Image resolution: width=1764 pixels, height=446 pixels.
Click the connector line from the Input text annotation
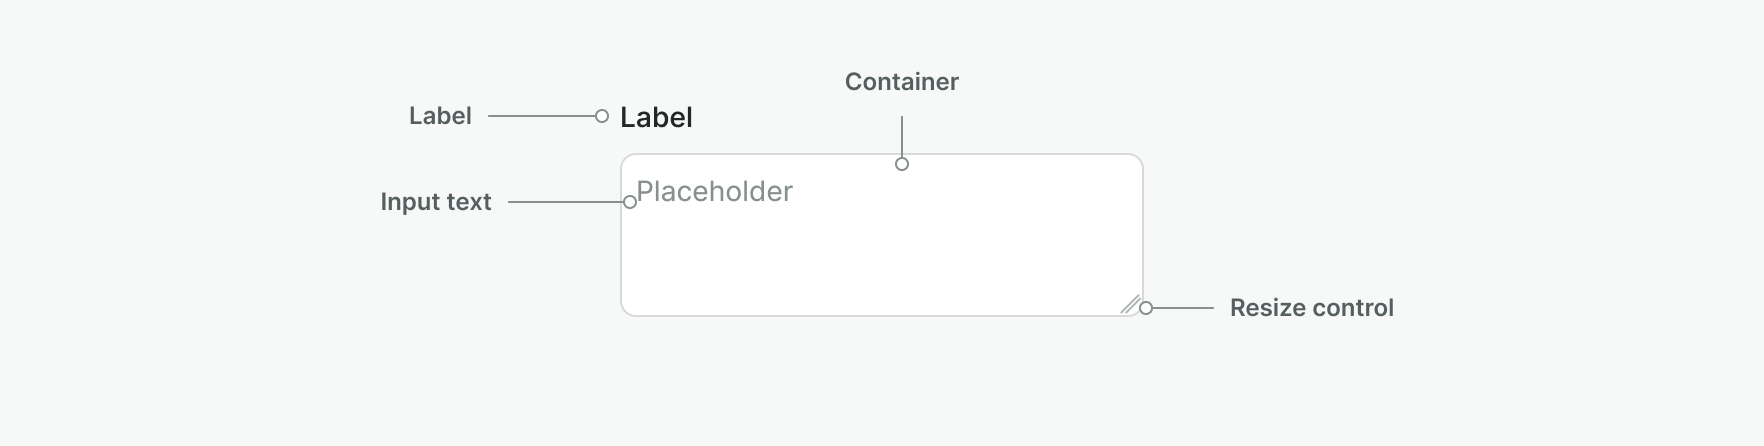565,202
